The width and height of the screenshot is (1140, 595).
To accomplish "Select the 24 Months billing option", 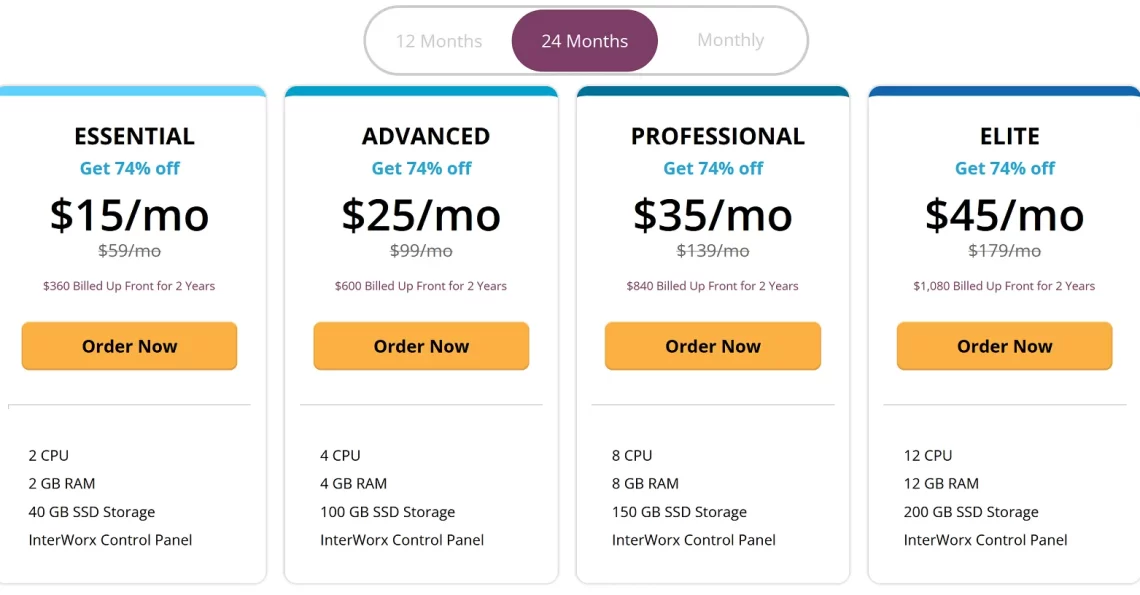I will [x=585, y=41].
